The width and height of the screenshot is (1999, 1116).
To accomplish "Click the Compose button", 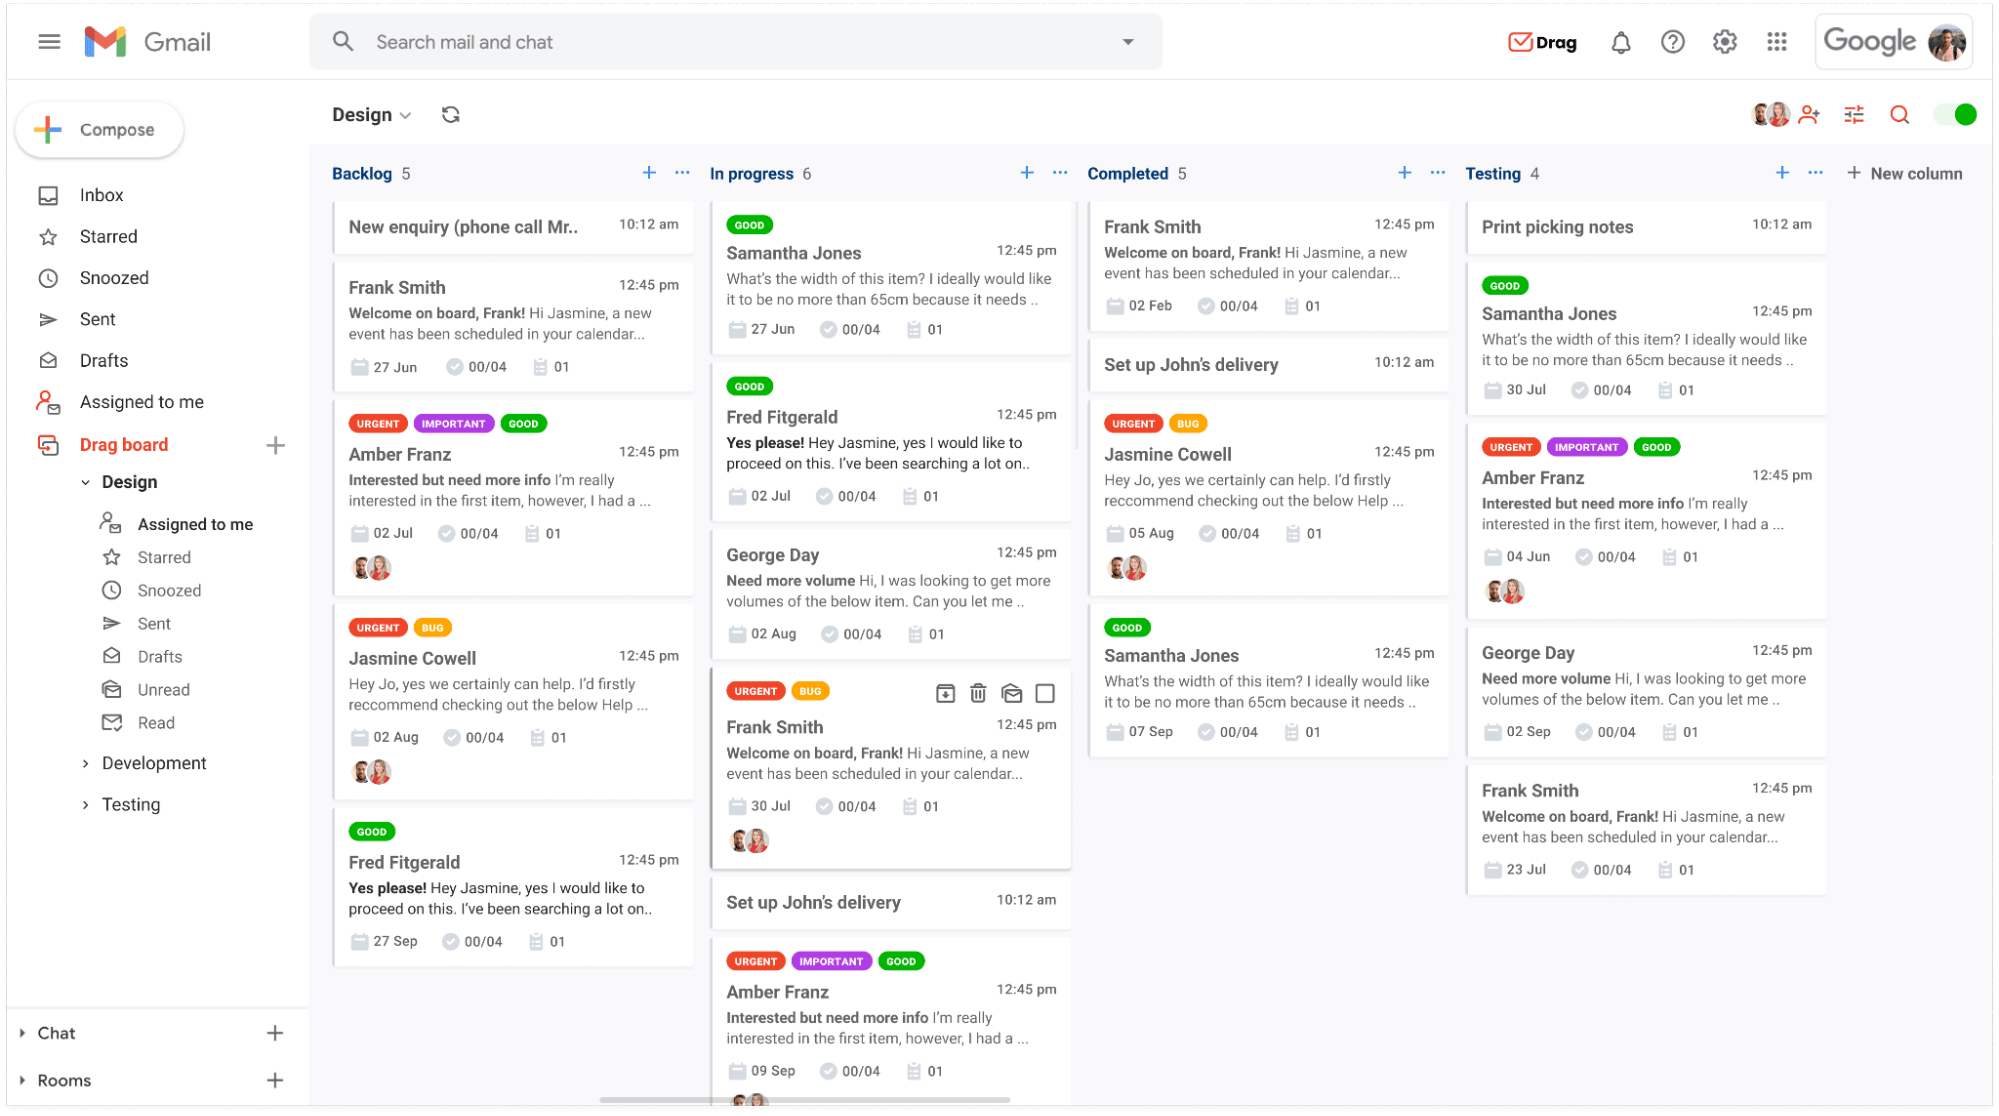I will (x=99, y=129).
